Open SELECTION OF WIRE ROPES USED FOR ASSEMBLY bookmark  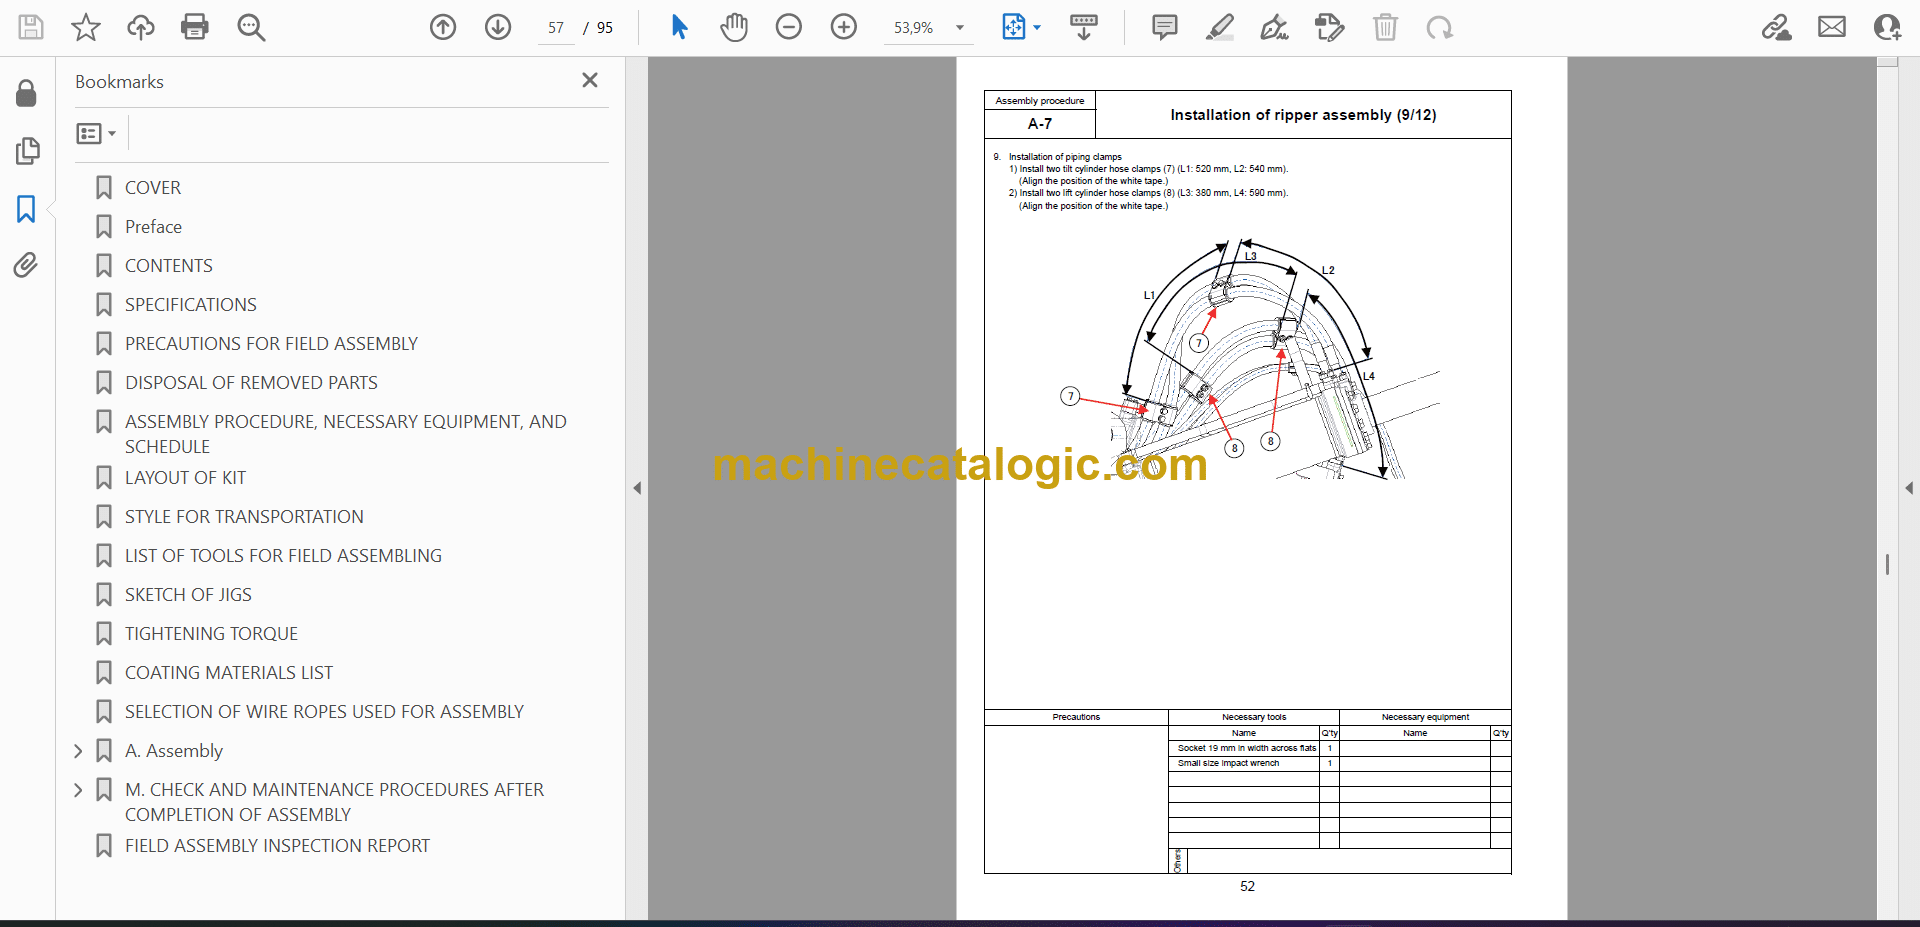[x=324, y=712]
